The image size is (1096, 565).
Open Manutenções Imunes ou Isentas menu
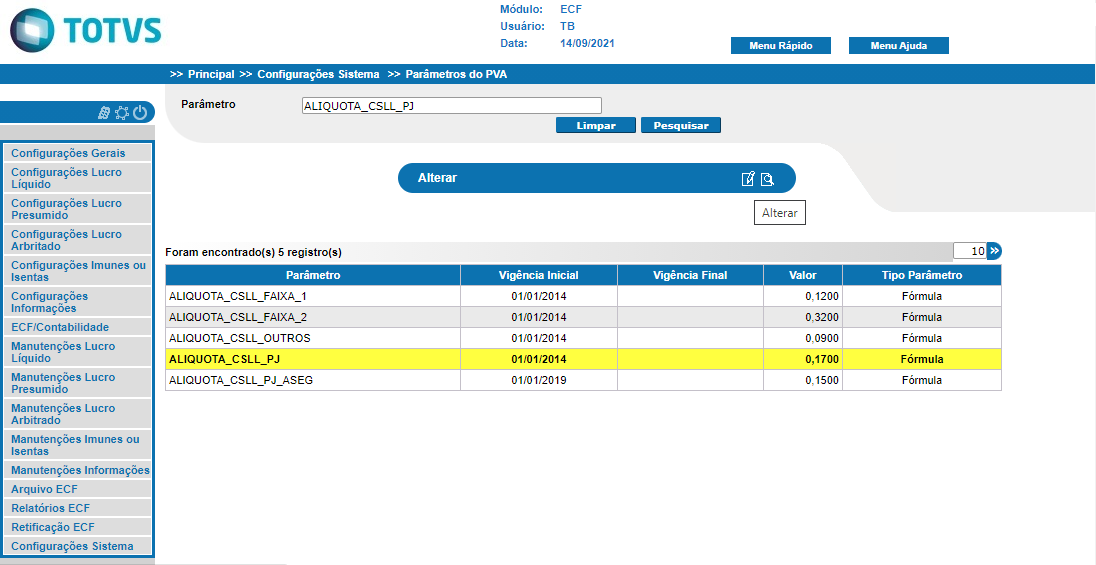coord(78,445)
